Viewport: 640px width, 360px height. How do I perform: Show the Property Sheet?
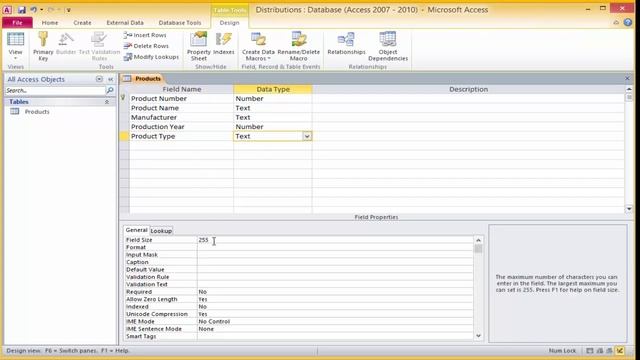(199, 46)
